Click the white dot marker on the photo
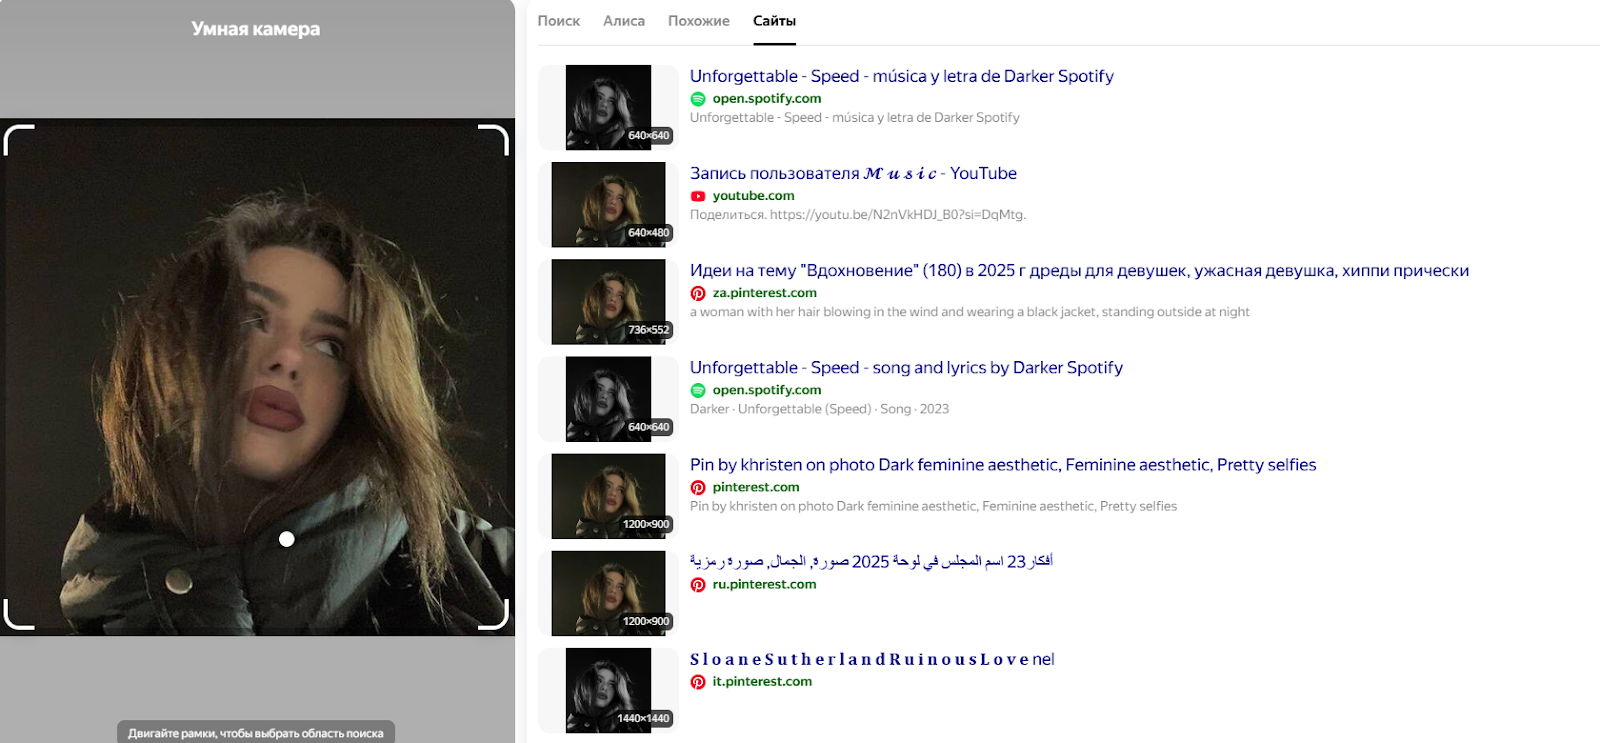The height and width of the screenshot is (743, 1600). coord(287,539)
